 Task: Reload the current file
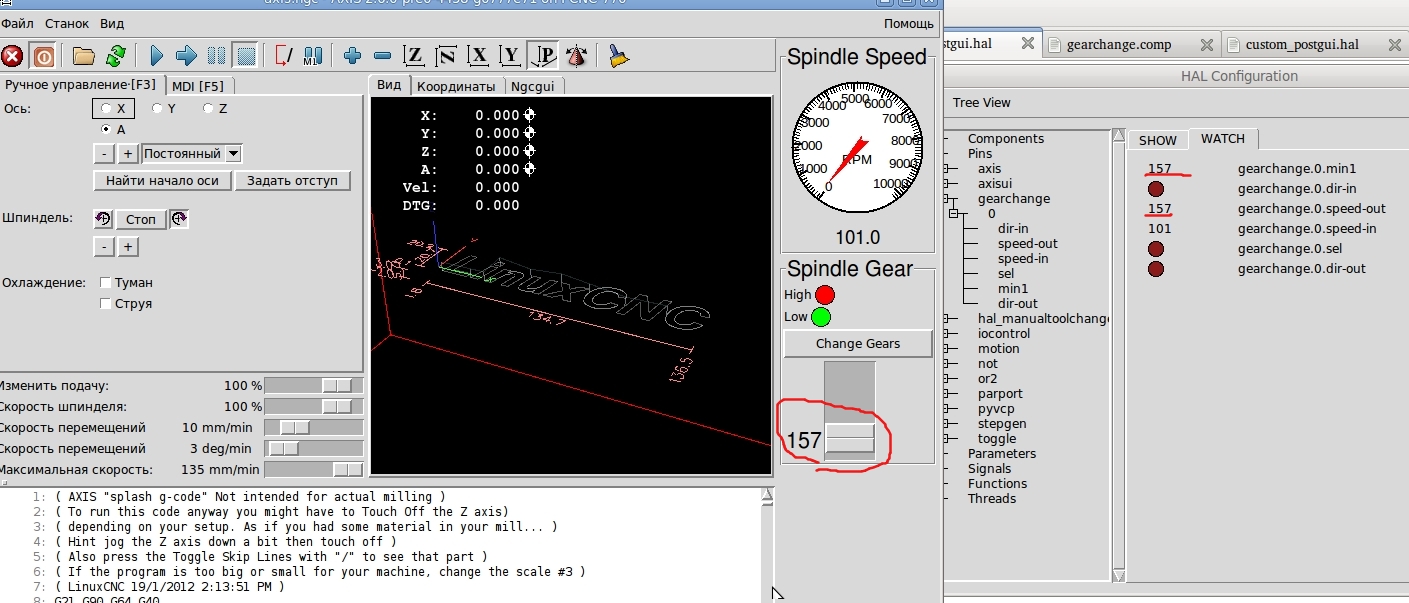[x=116, y=56]
